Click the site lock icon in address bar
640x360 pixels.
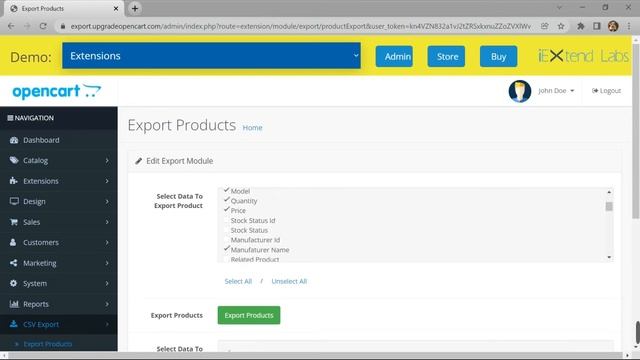pos(62,26)
